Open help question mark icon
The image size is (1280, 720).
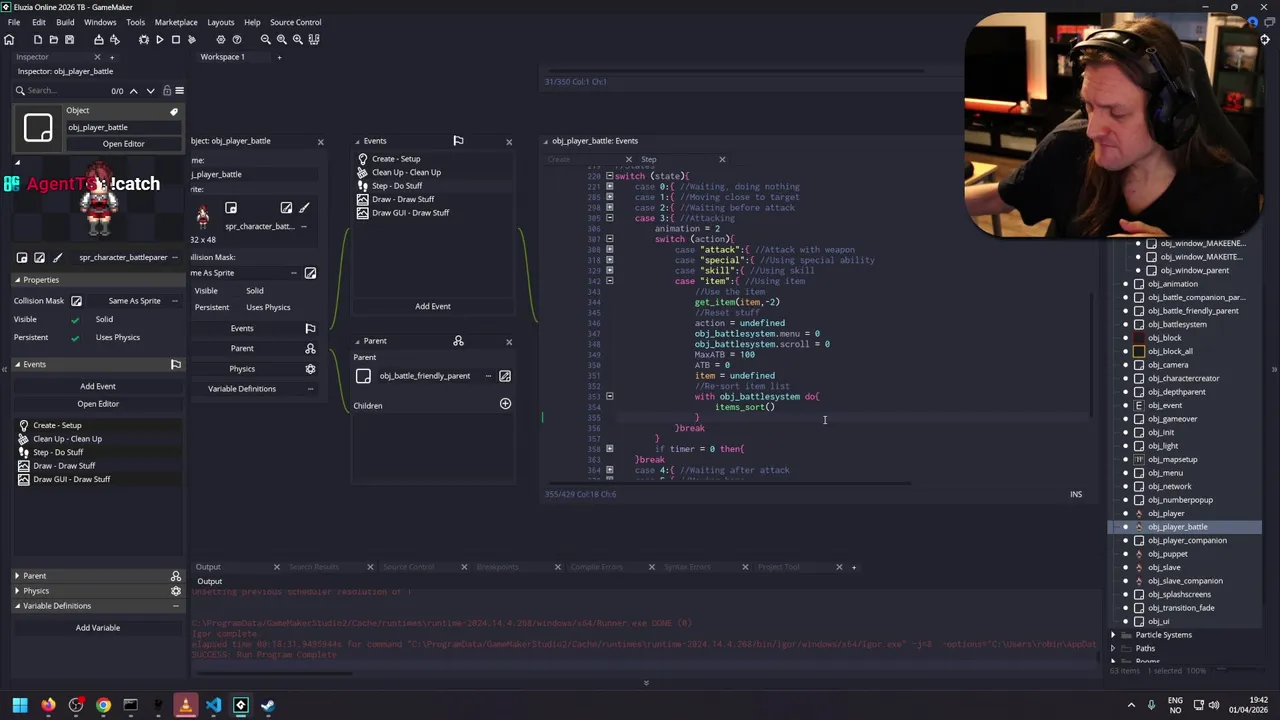click(237, 39)
